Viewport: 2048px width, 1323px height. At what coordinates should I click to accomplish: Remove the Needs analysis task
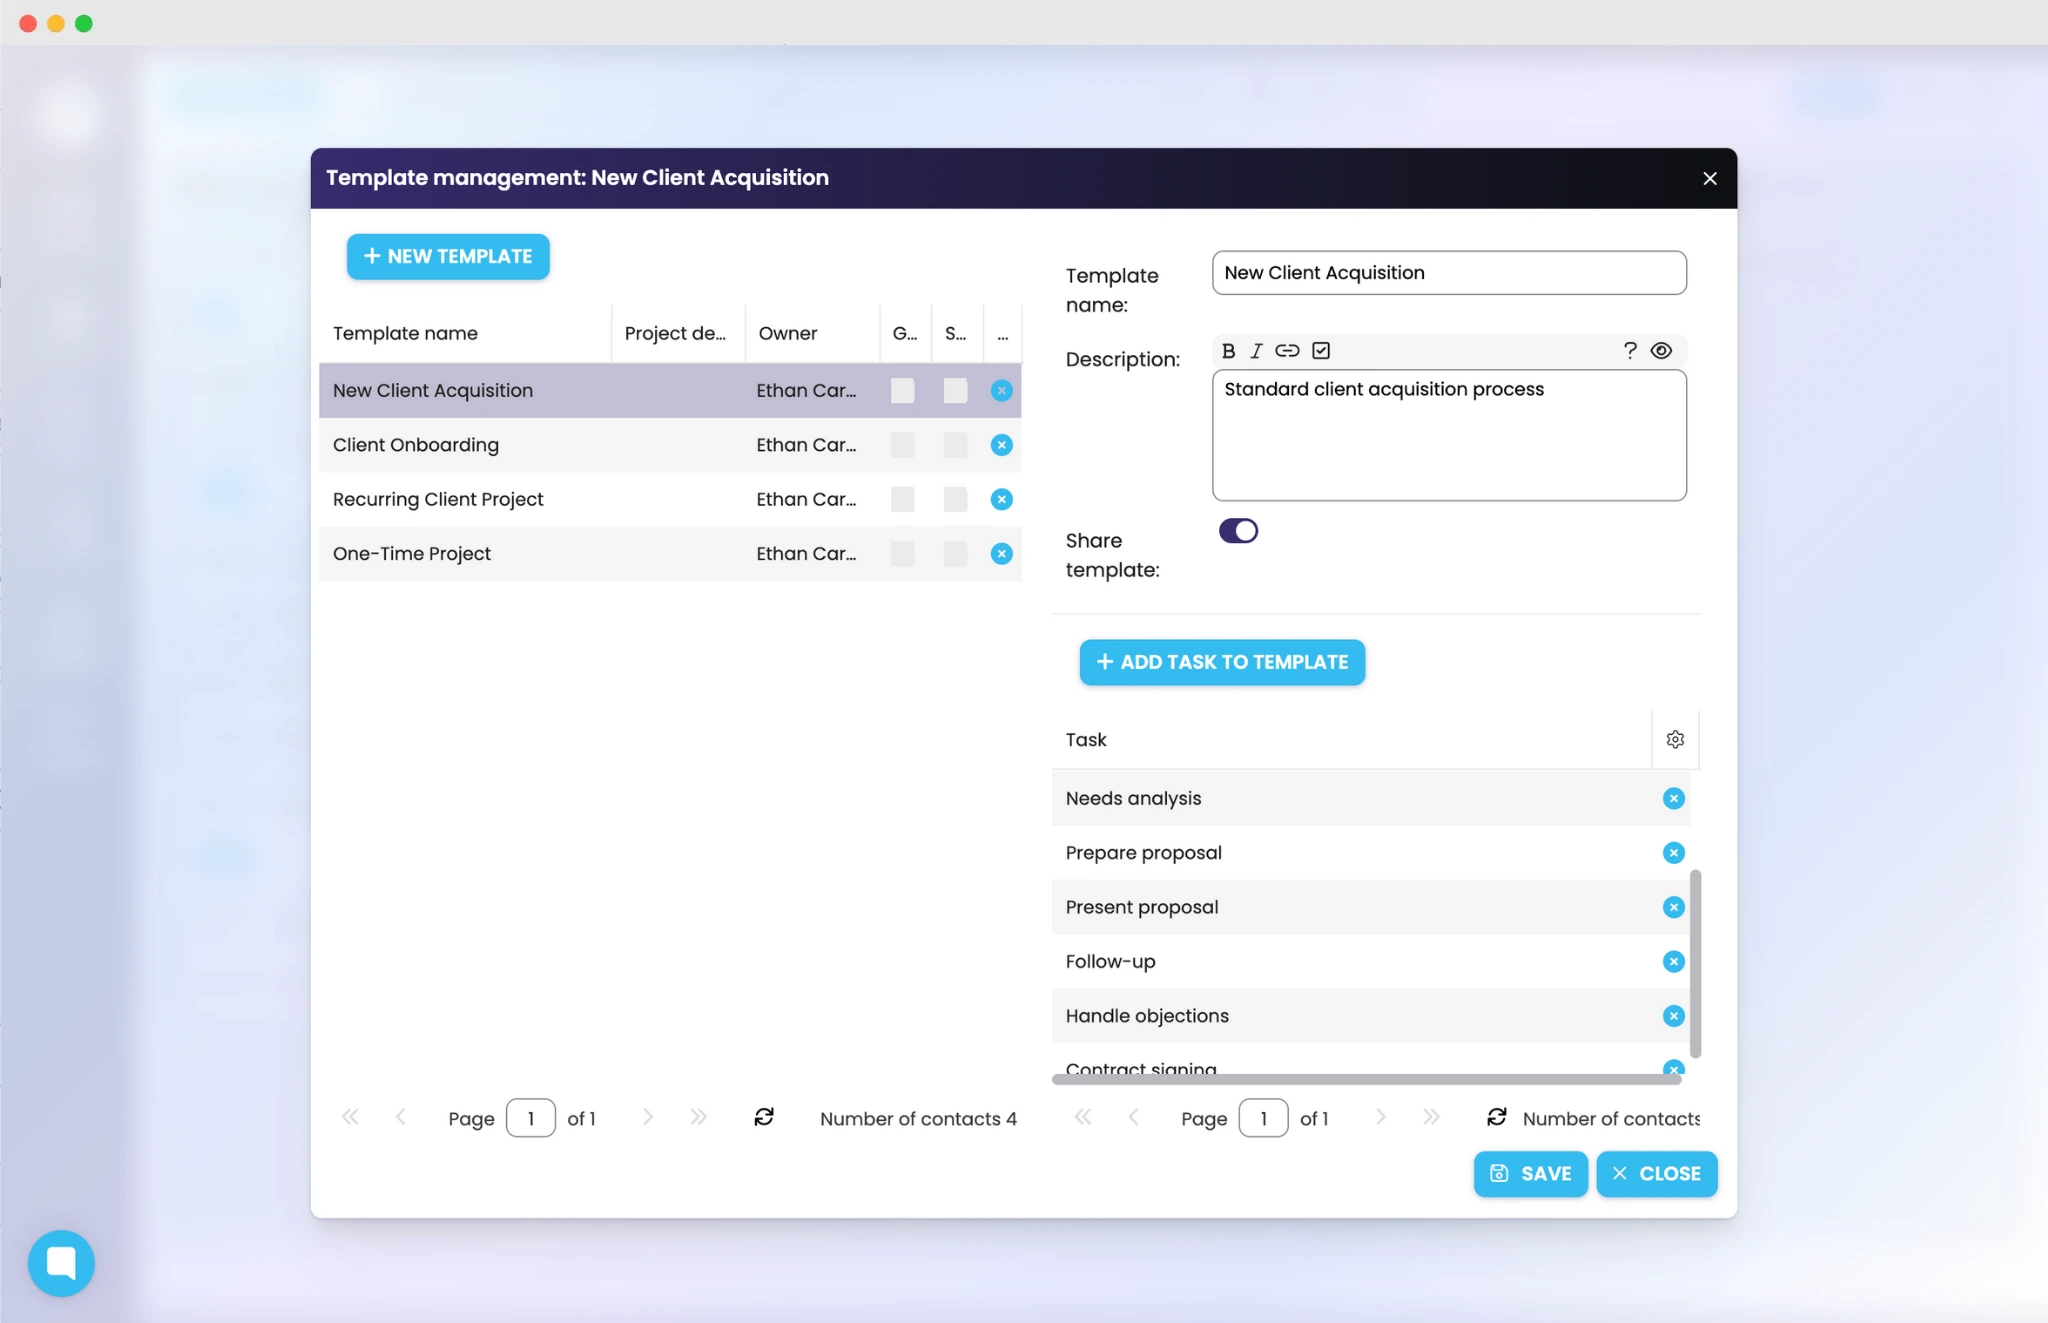pyautogui.click(x=1673, y=798)
